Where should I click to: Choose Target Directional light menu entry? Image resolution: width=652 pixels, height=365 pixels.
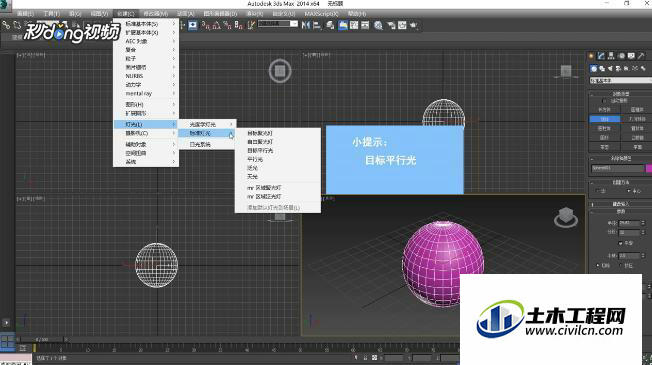click(x=278, y=150)
